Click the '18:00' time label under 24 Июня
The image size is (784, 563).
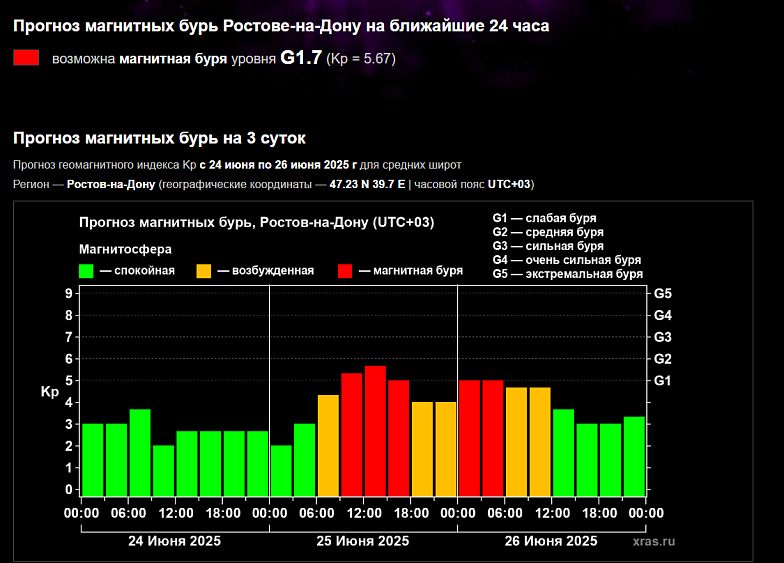point(222,513)
